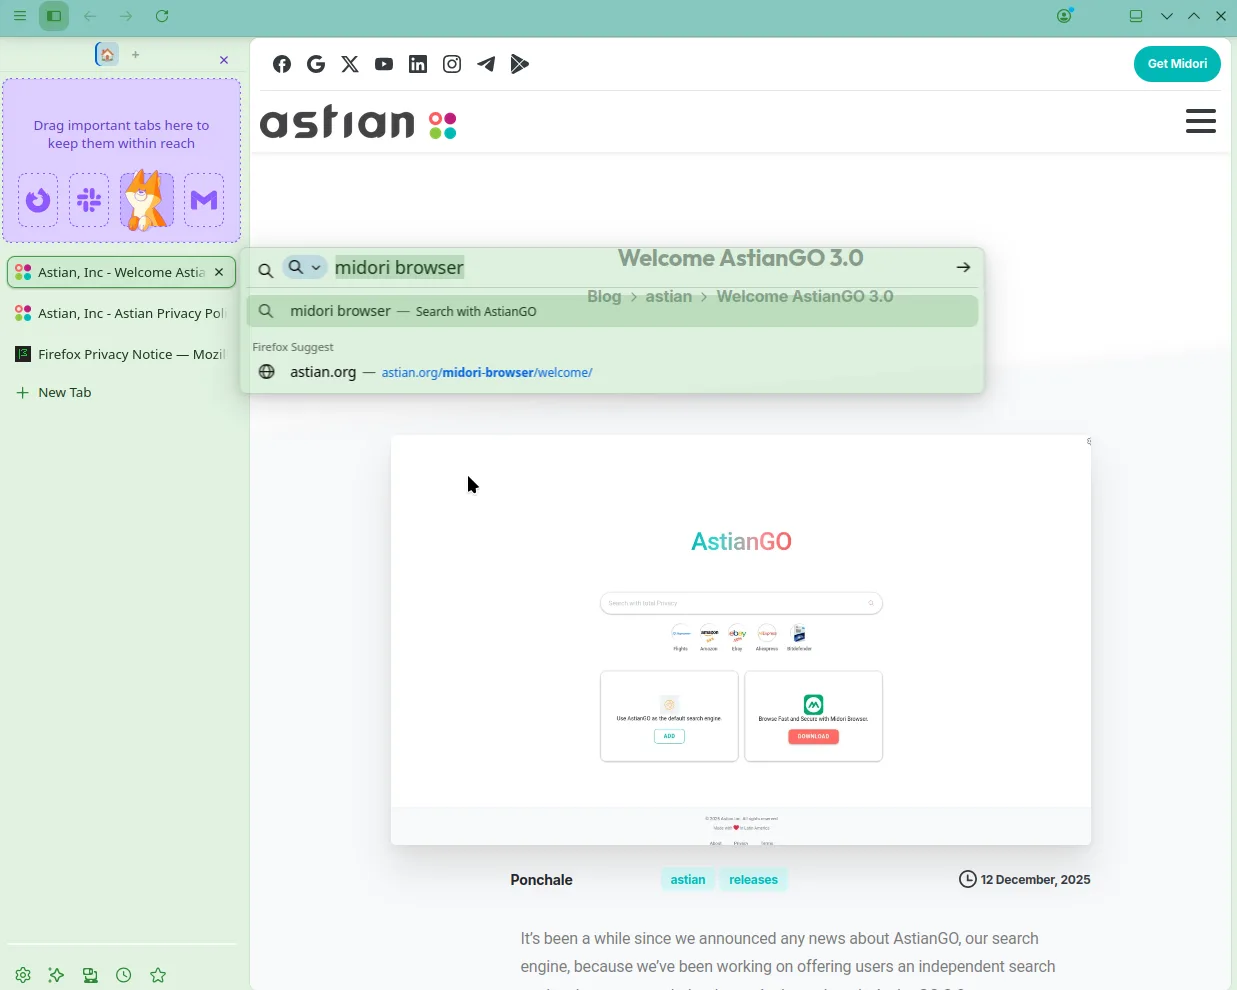Close the pinned tabs hint panel
Viewport: 1237px width, 990px height.
[x=224, y=61]
